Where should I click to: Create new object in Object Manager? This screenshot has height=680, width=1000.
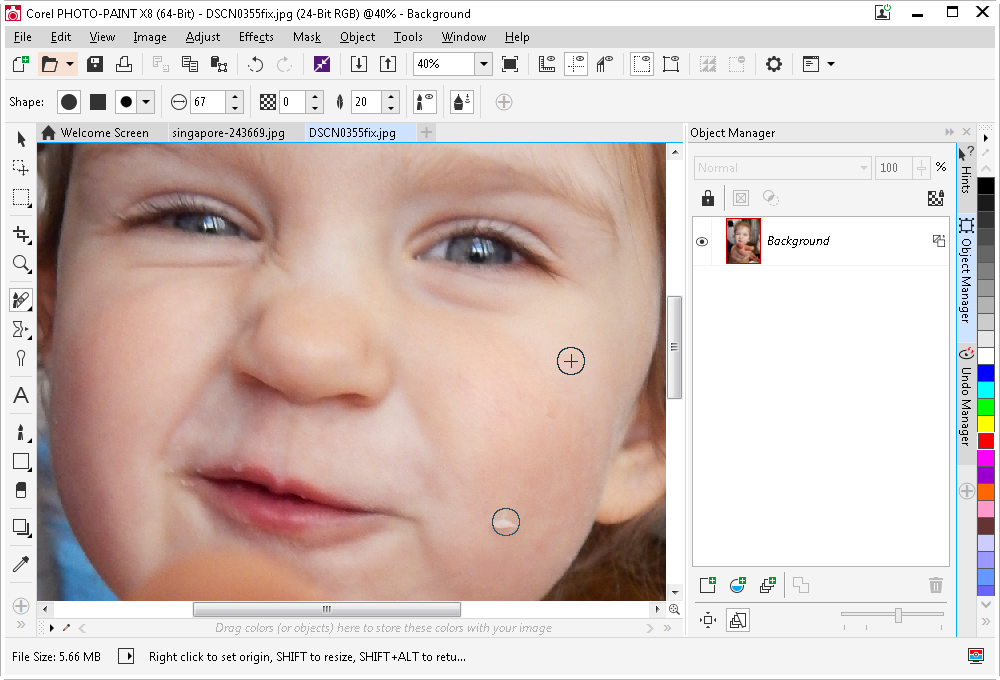click(708, 585)
